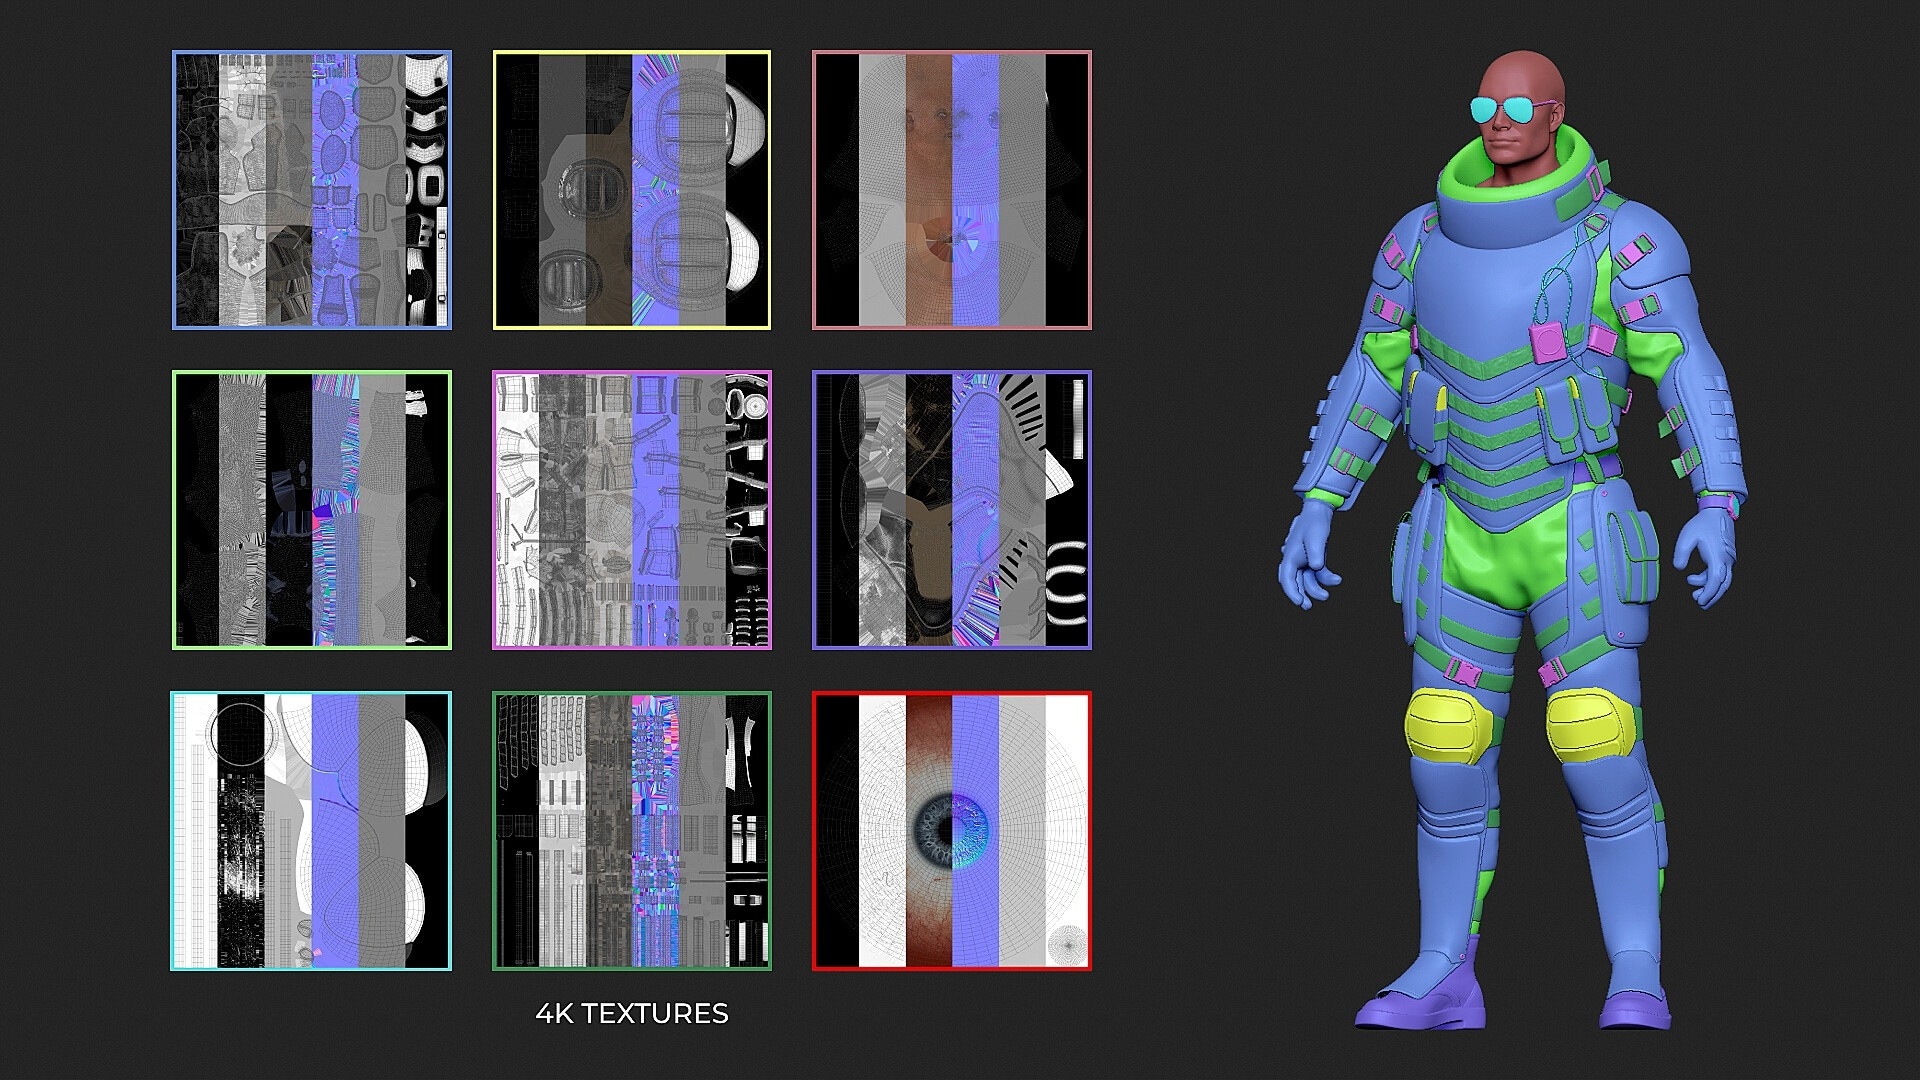This screenshot has height=1080, width=1920.
Task: Open the magenta-bordered straps texture sheet
Action: [632, 510]
